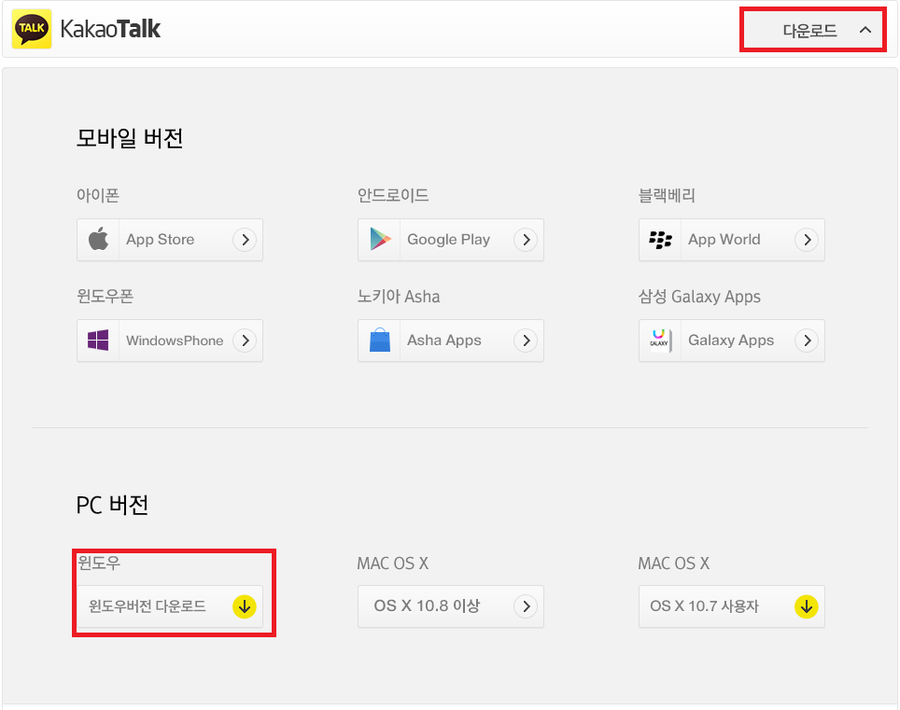This screenshot has height=710, width=900.
Task: Click the chevron arrow beside OS X 10.8 이상
Action: (525, 607)
